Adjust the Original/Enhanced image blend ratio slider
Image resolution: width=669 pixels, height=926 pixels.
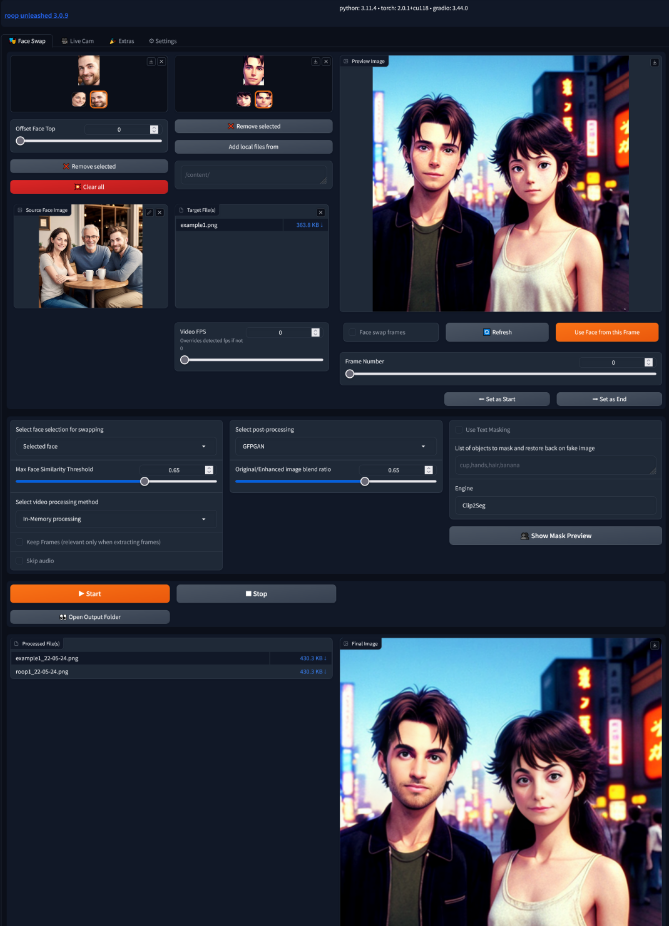365,481
